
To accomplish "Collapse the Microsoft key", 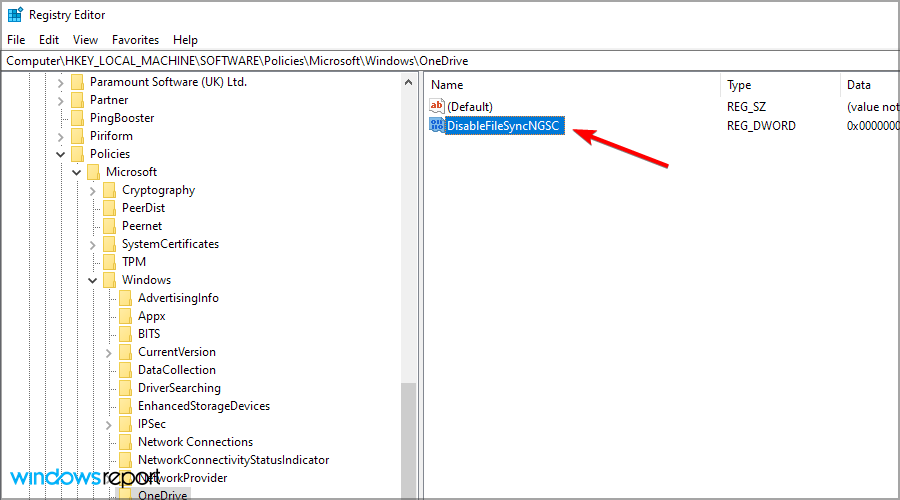I will [76, 172].
